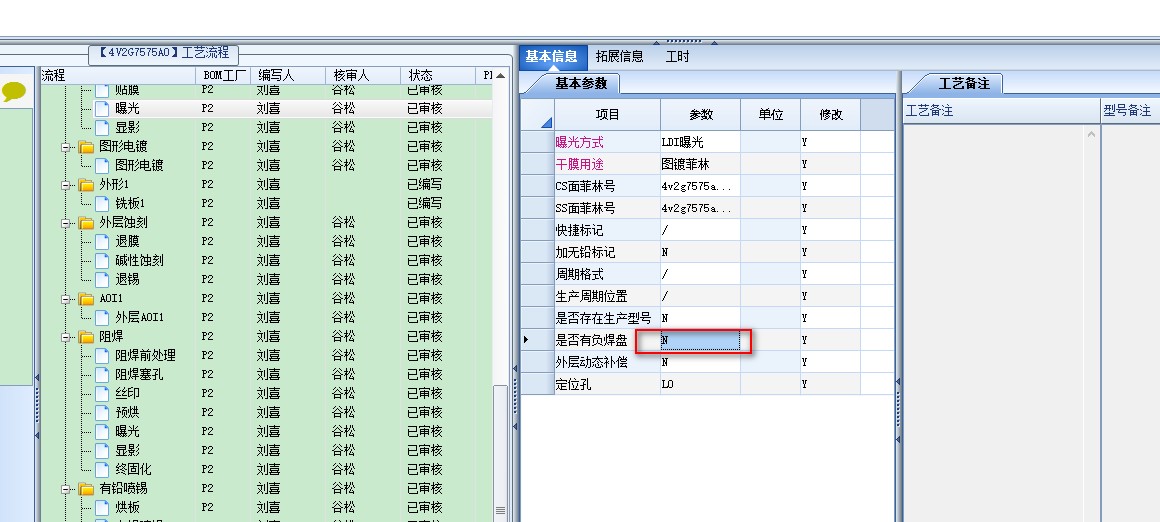Click scroll-up arrow of process tree

pyautogui.click(x=501, y=75)
